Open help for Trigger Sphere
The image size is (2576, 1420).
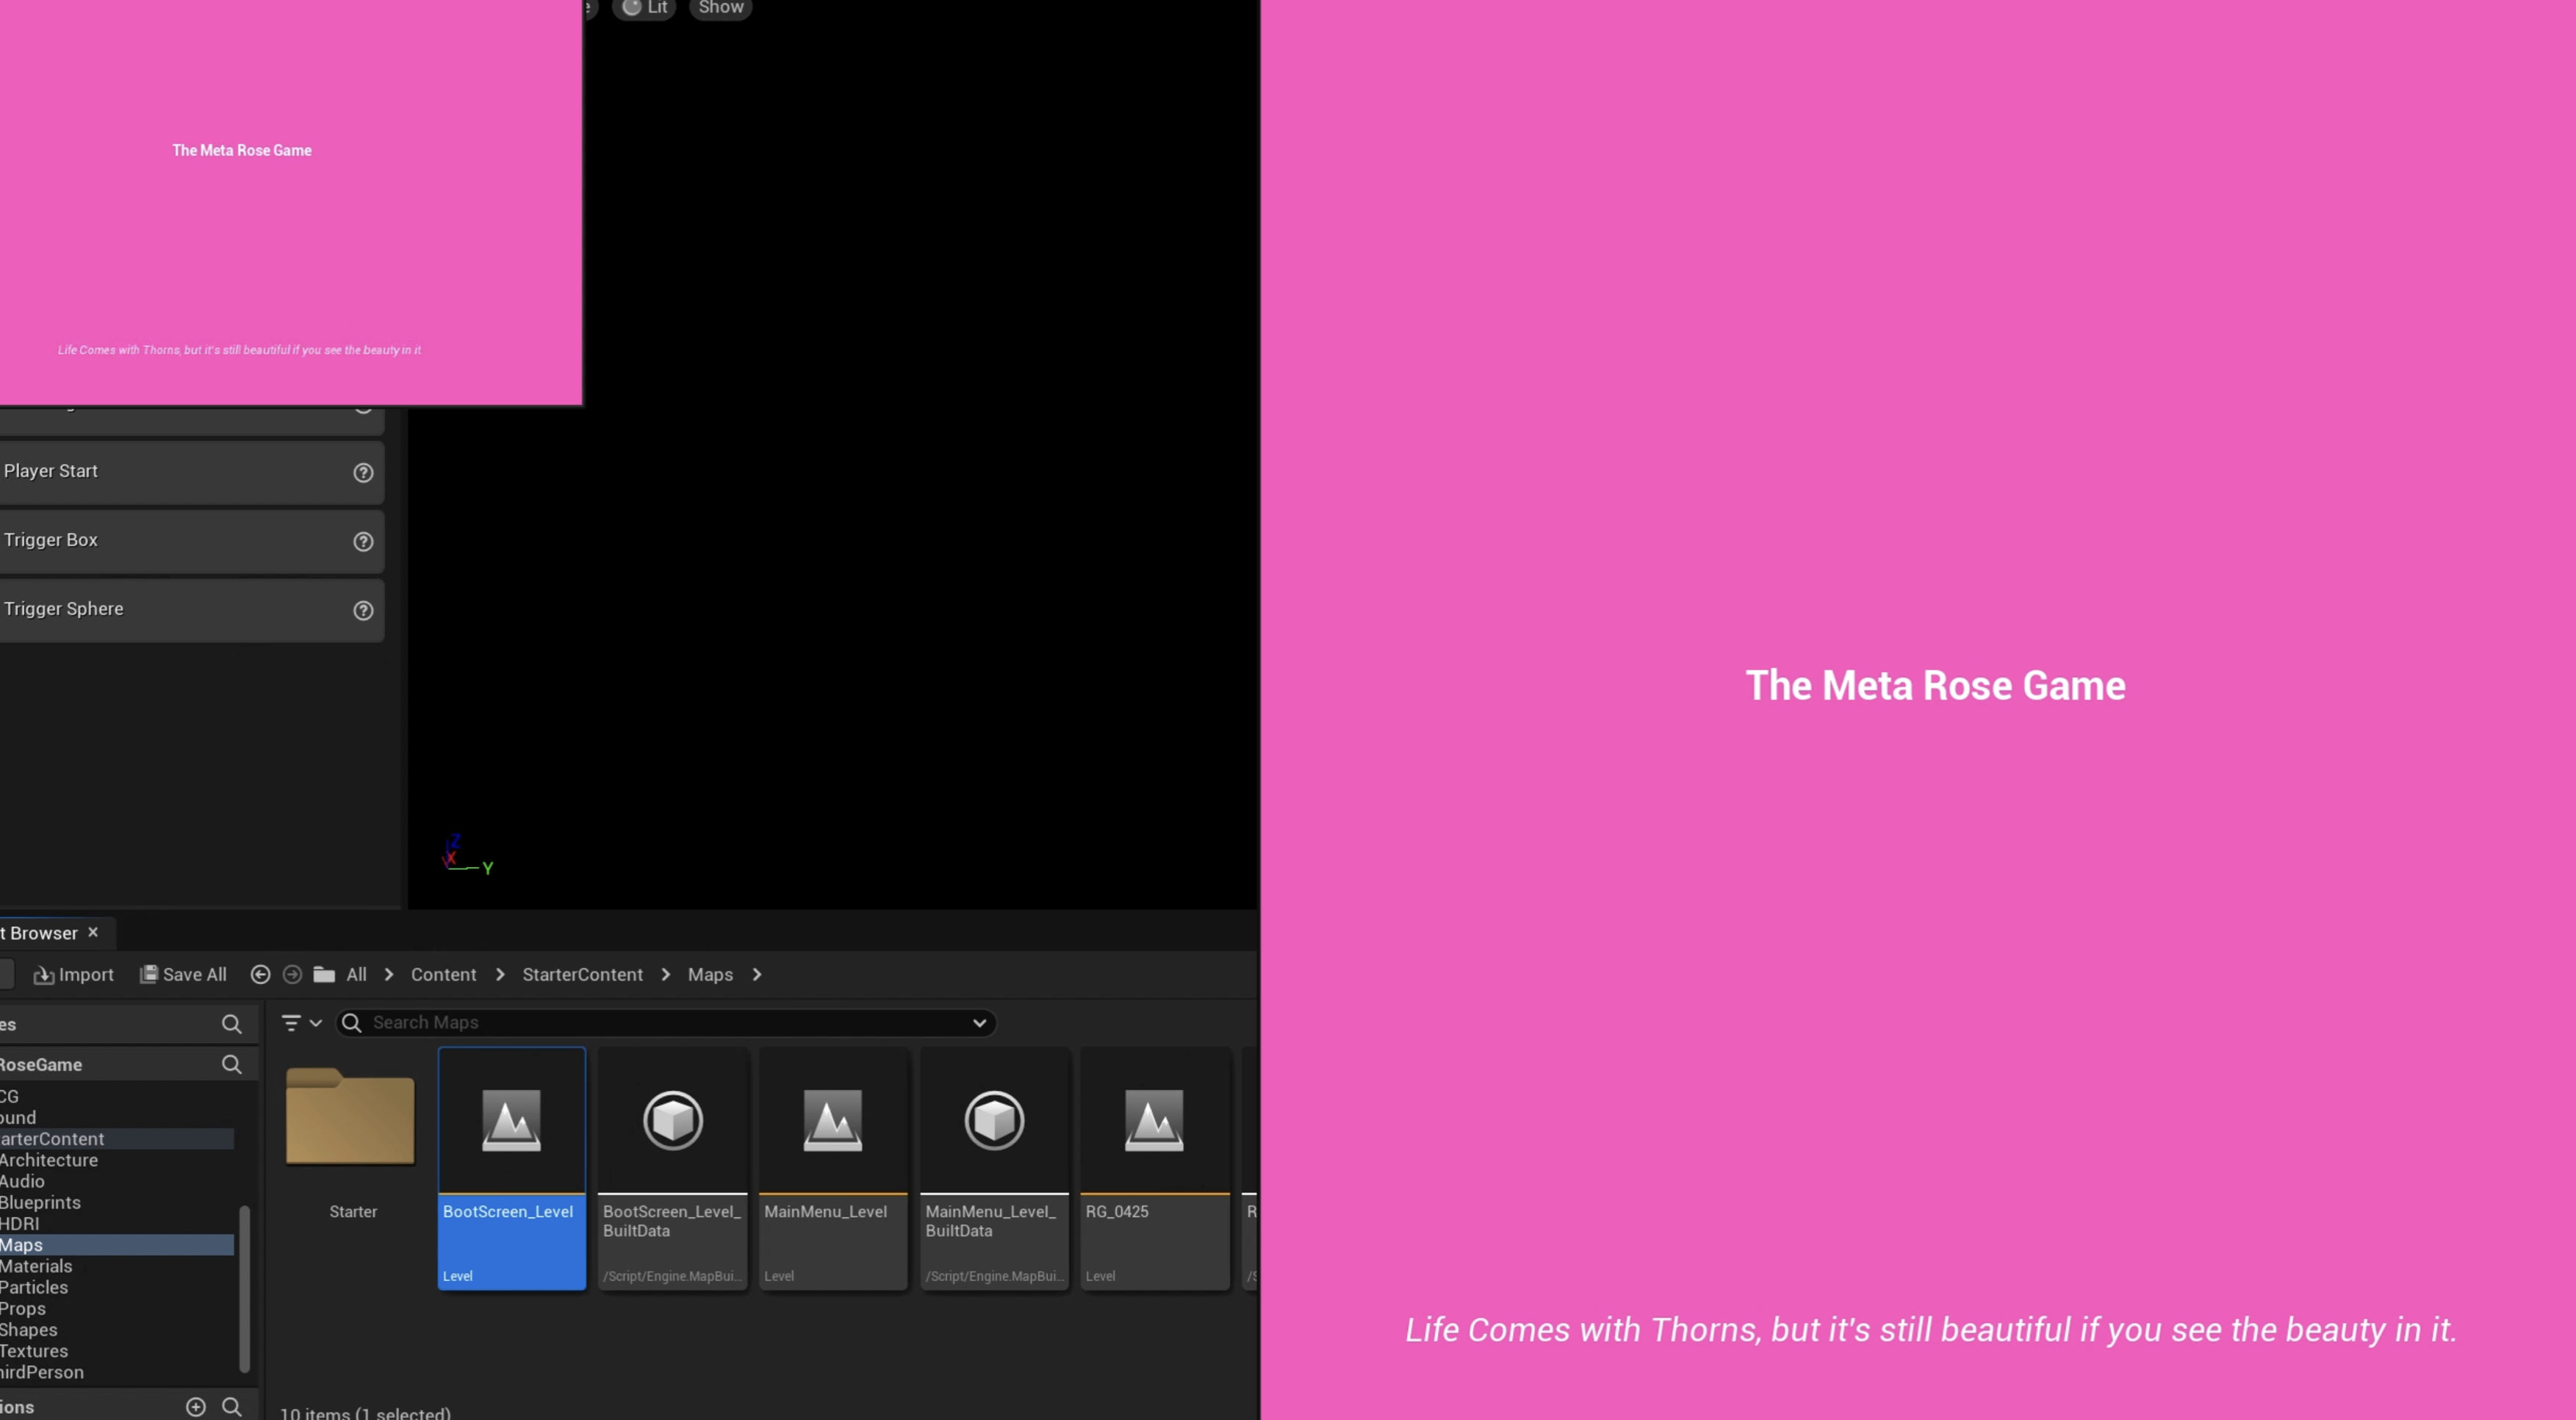[x=363, y=610]
